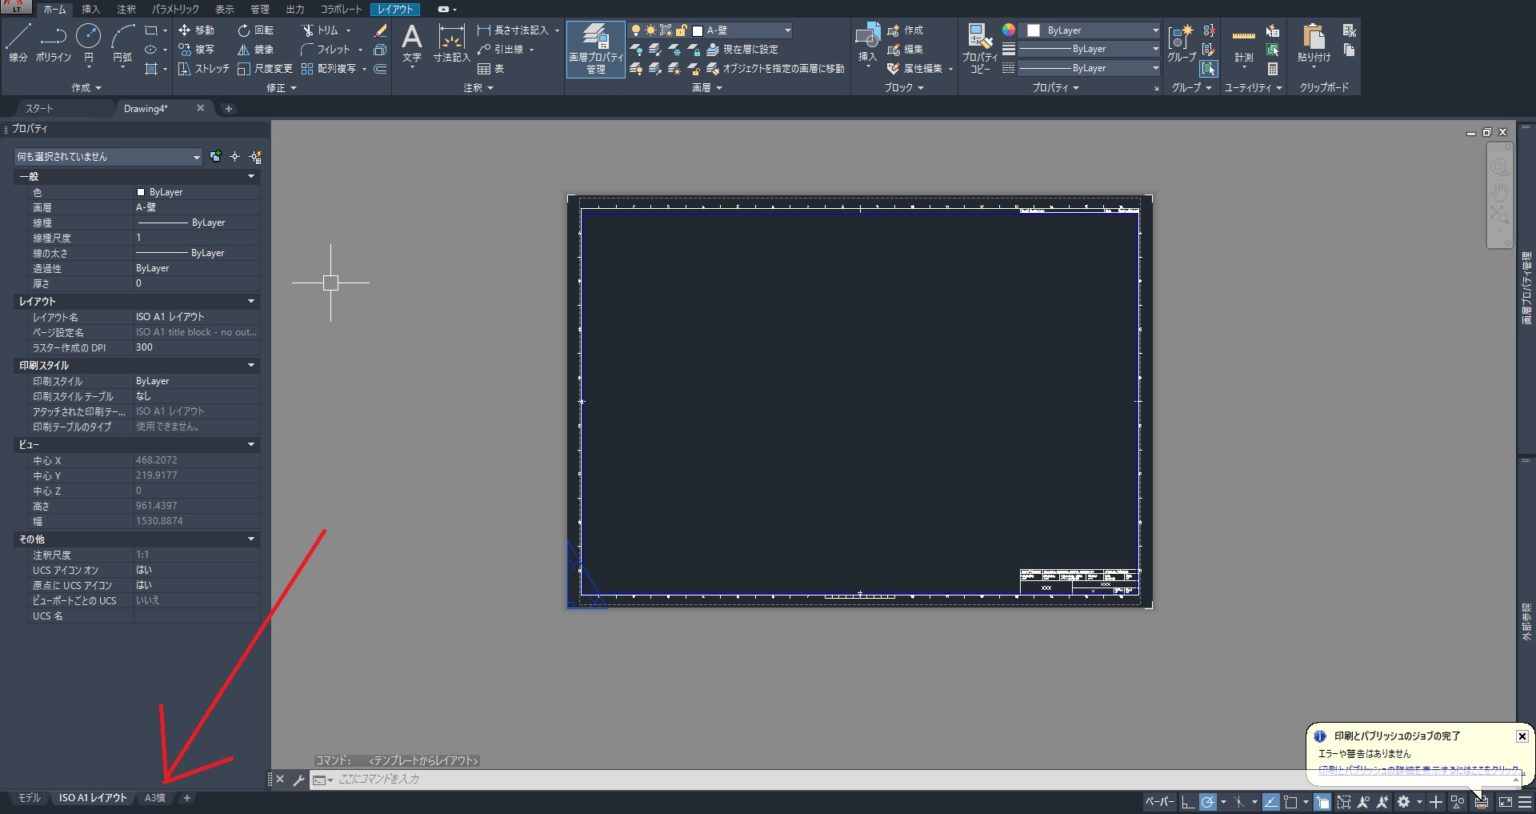Screen dimensions: 1536x814
Task: Open the A-壁 layer dropdown
Action: point(741,30)
